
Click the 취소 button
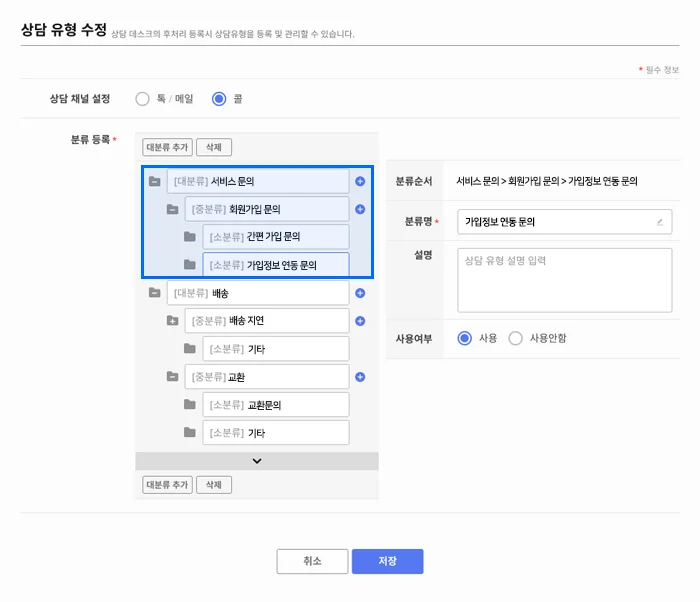(x=312, y=561)
